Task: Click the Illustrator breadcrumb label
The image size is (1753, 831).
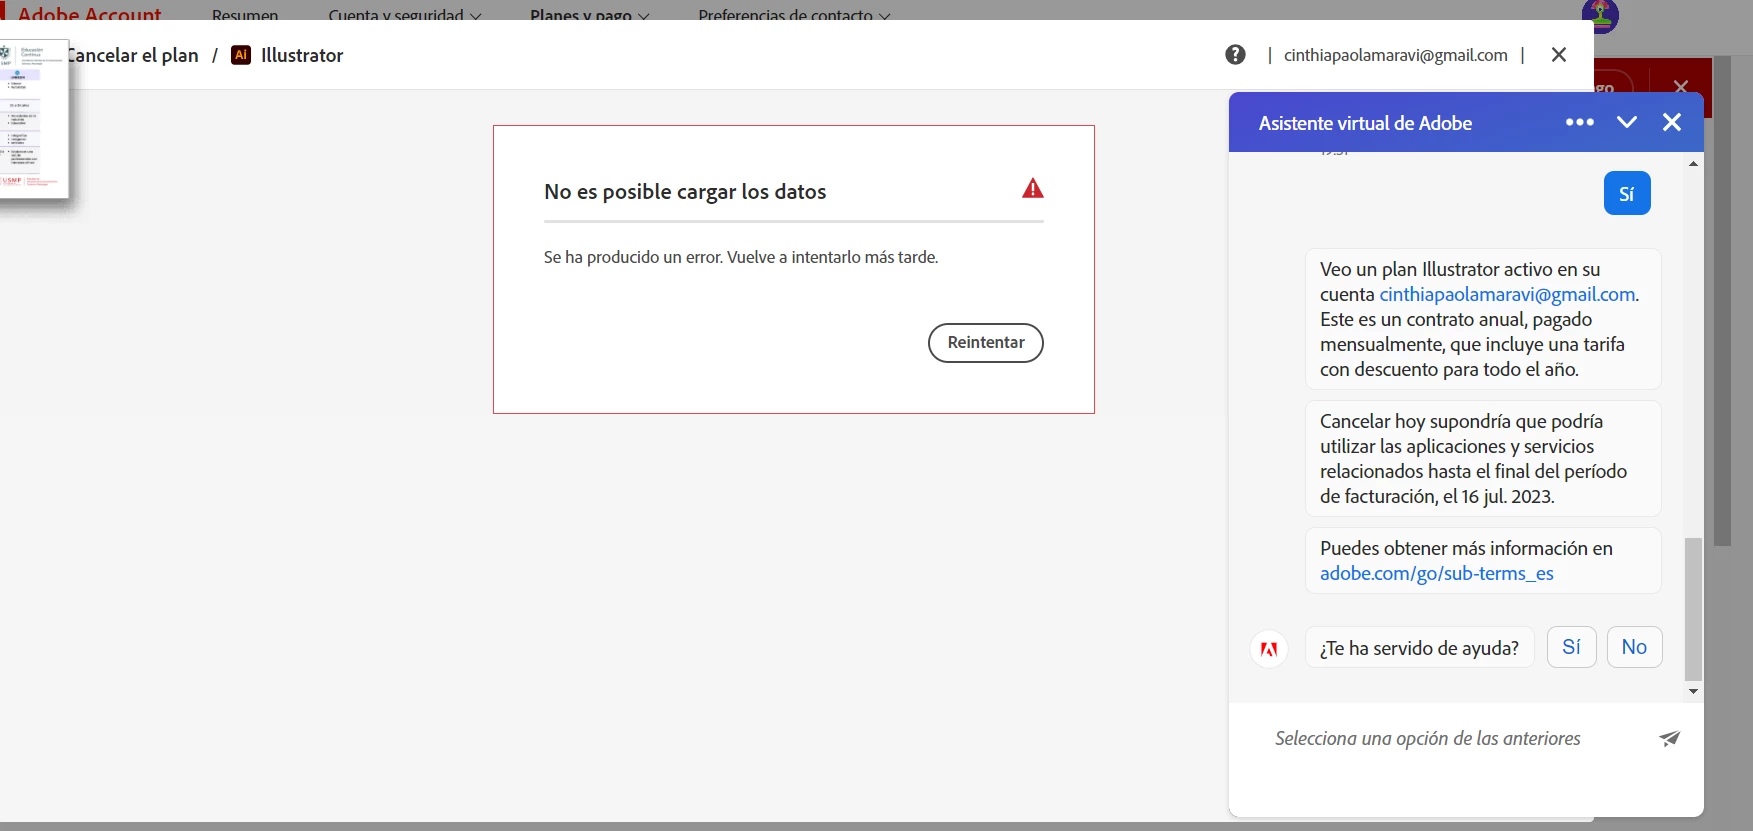Action: point(302,55)
